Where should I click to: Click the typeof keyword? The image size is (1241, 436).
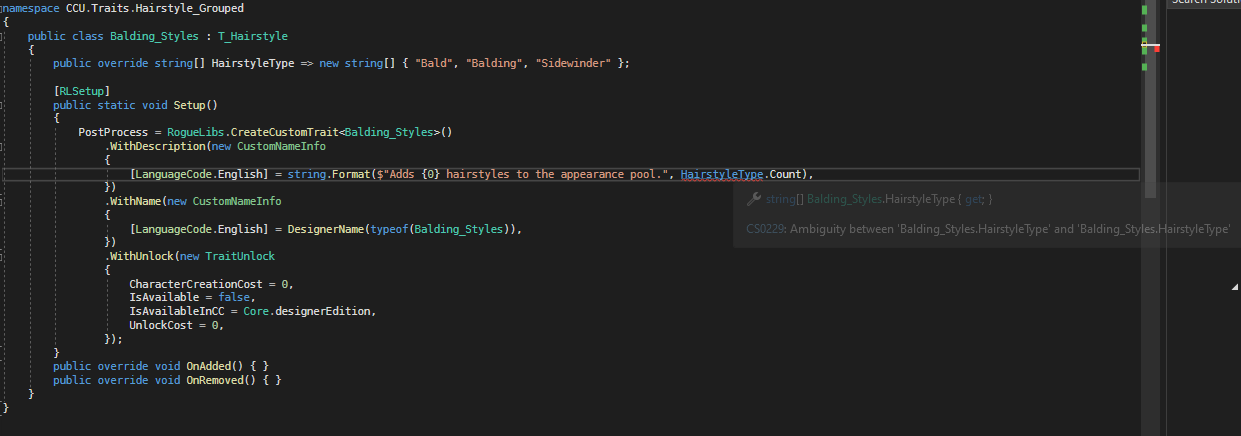388,229
